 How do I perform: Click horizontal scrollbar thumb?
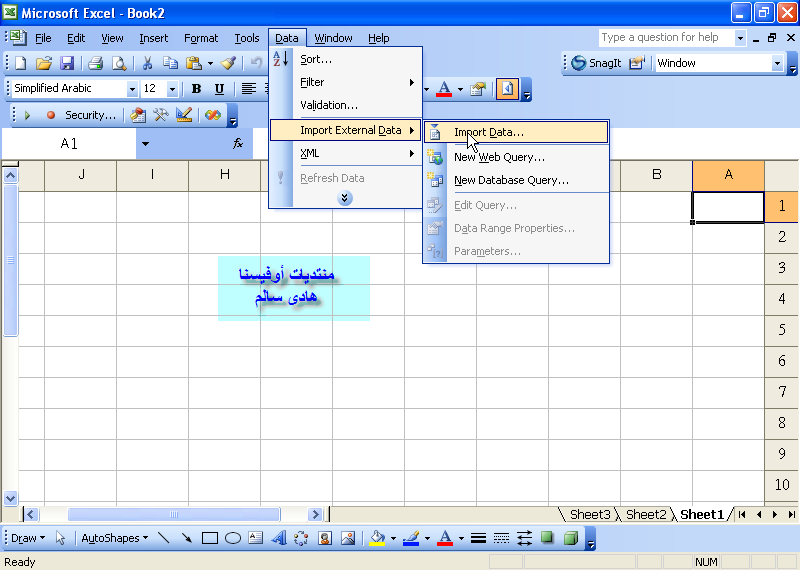tap(174, 514)
